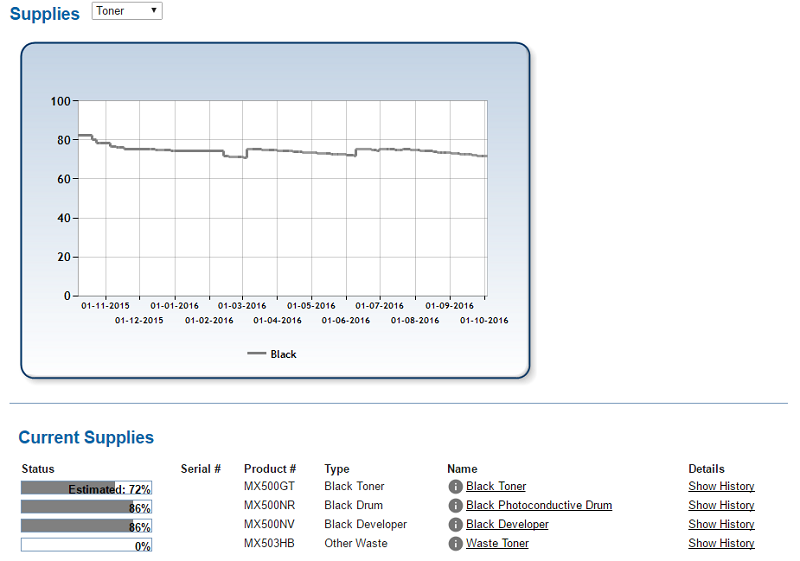Click the Waste Toner 0% progress bar
800x561 pixels.
(x=86, y=545)
